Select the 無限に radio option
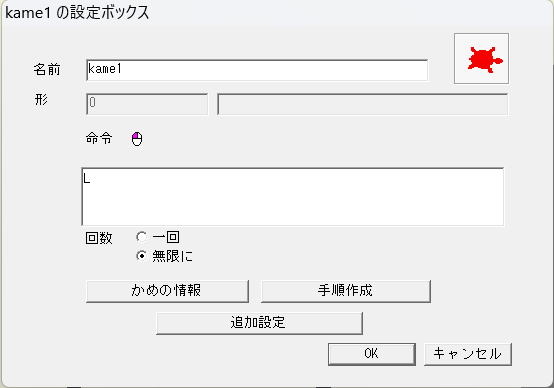This screenshot has width=554, height=388. [141, 256]
